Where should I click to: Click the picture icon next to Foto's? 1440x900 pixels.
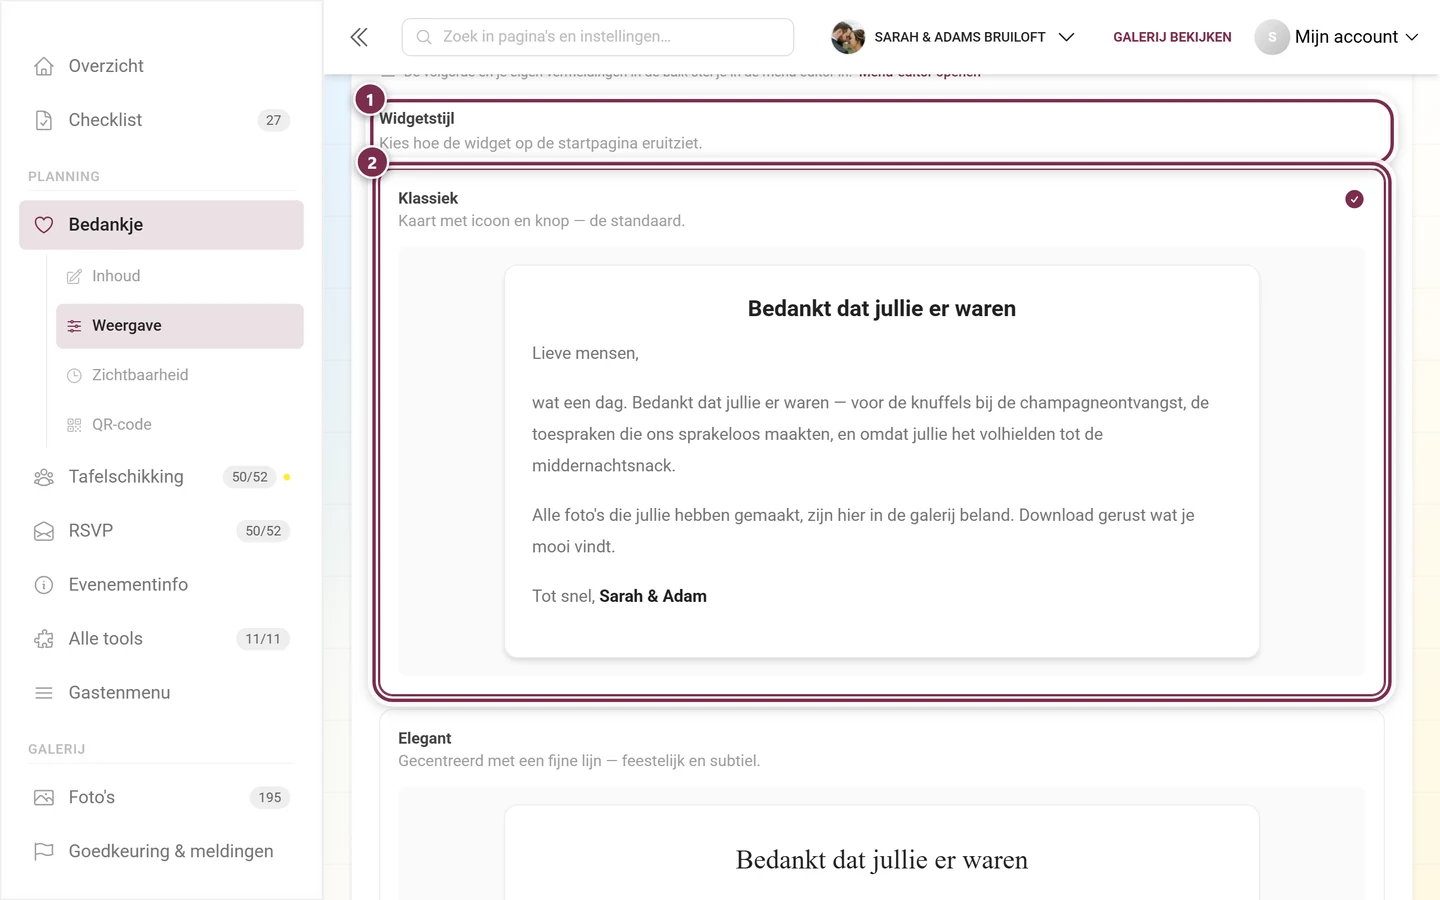click(44, 797)
